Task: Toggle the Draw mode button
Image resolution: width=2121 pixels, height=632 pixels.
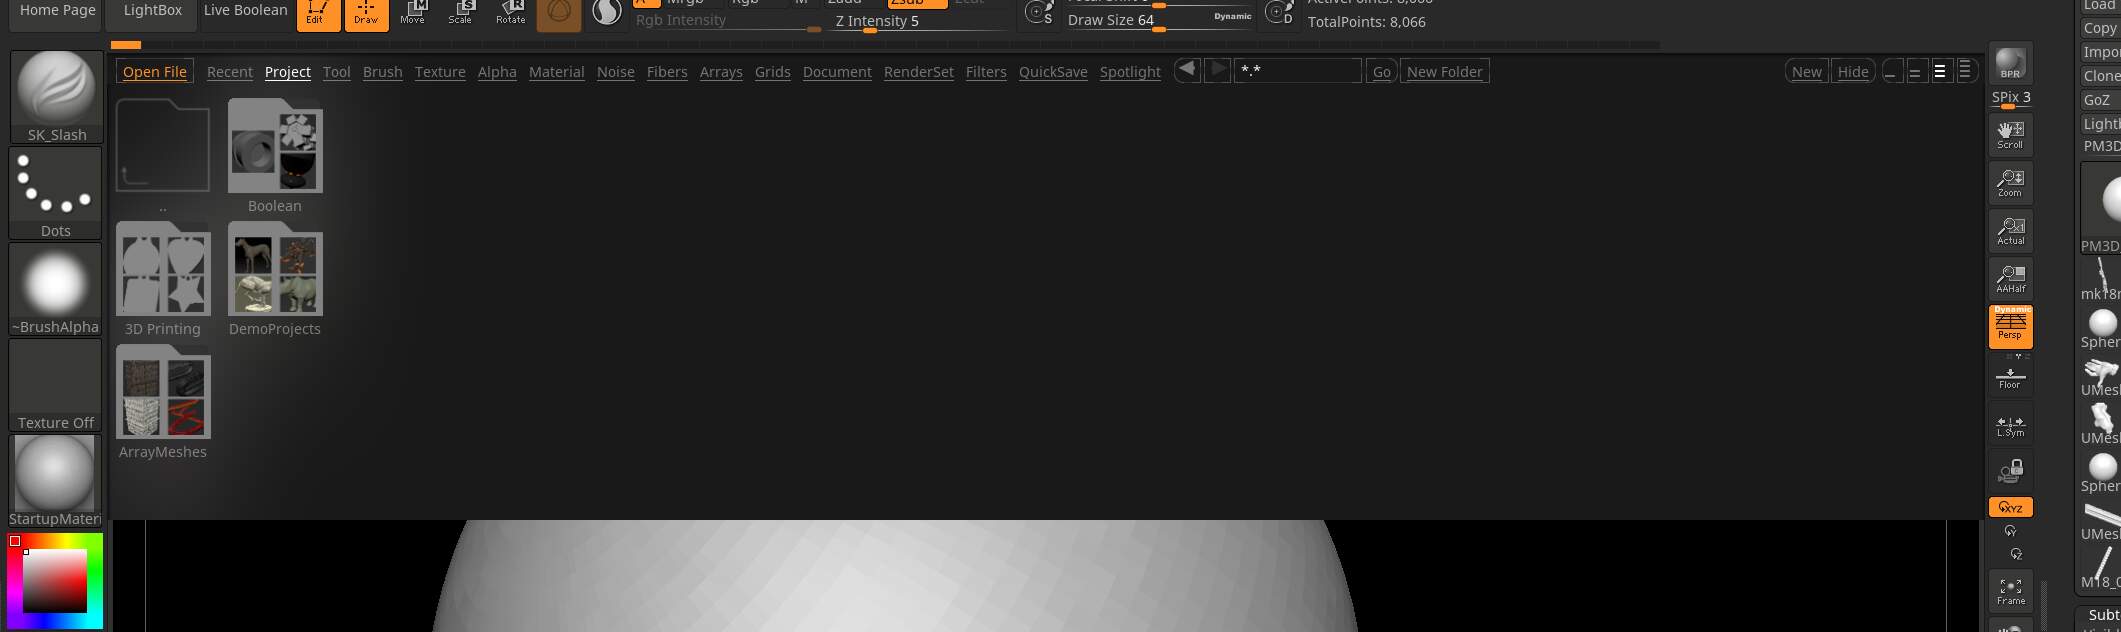Action: point(366,14)
